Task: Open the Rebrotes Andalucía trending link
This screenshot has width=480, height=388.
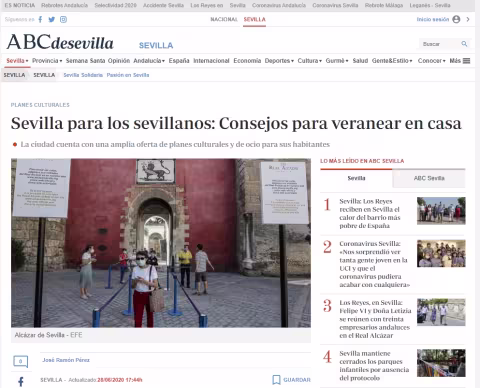Action: click(64, 5)
